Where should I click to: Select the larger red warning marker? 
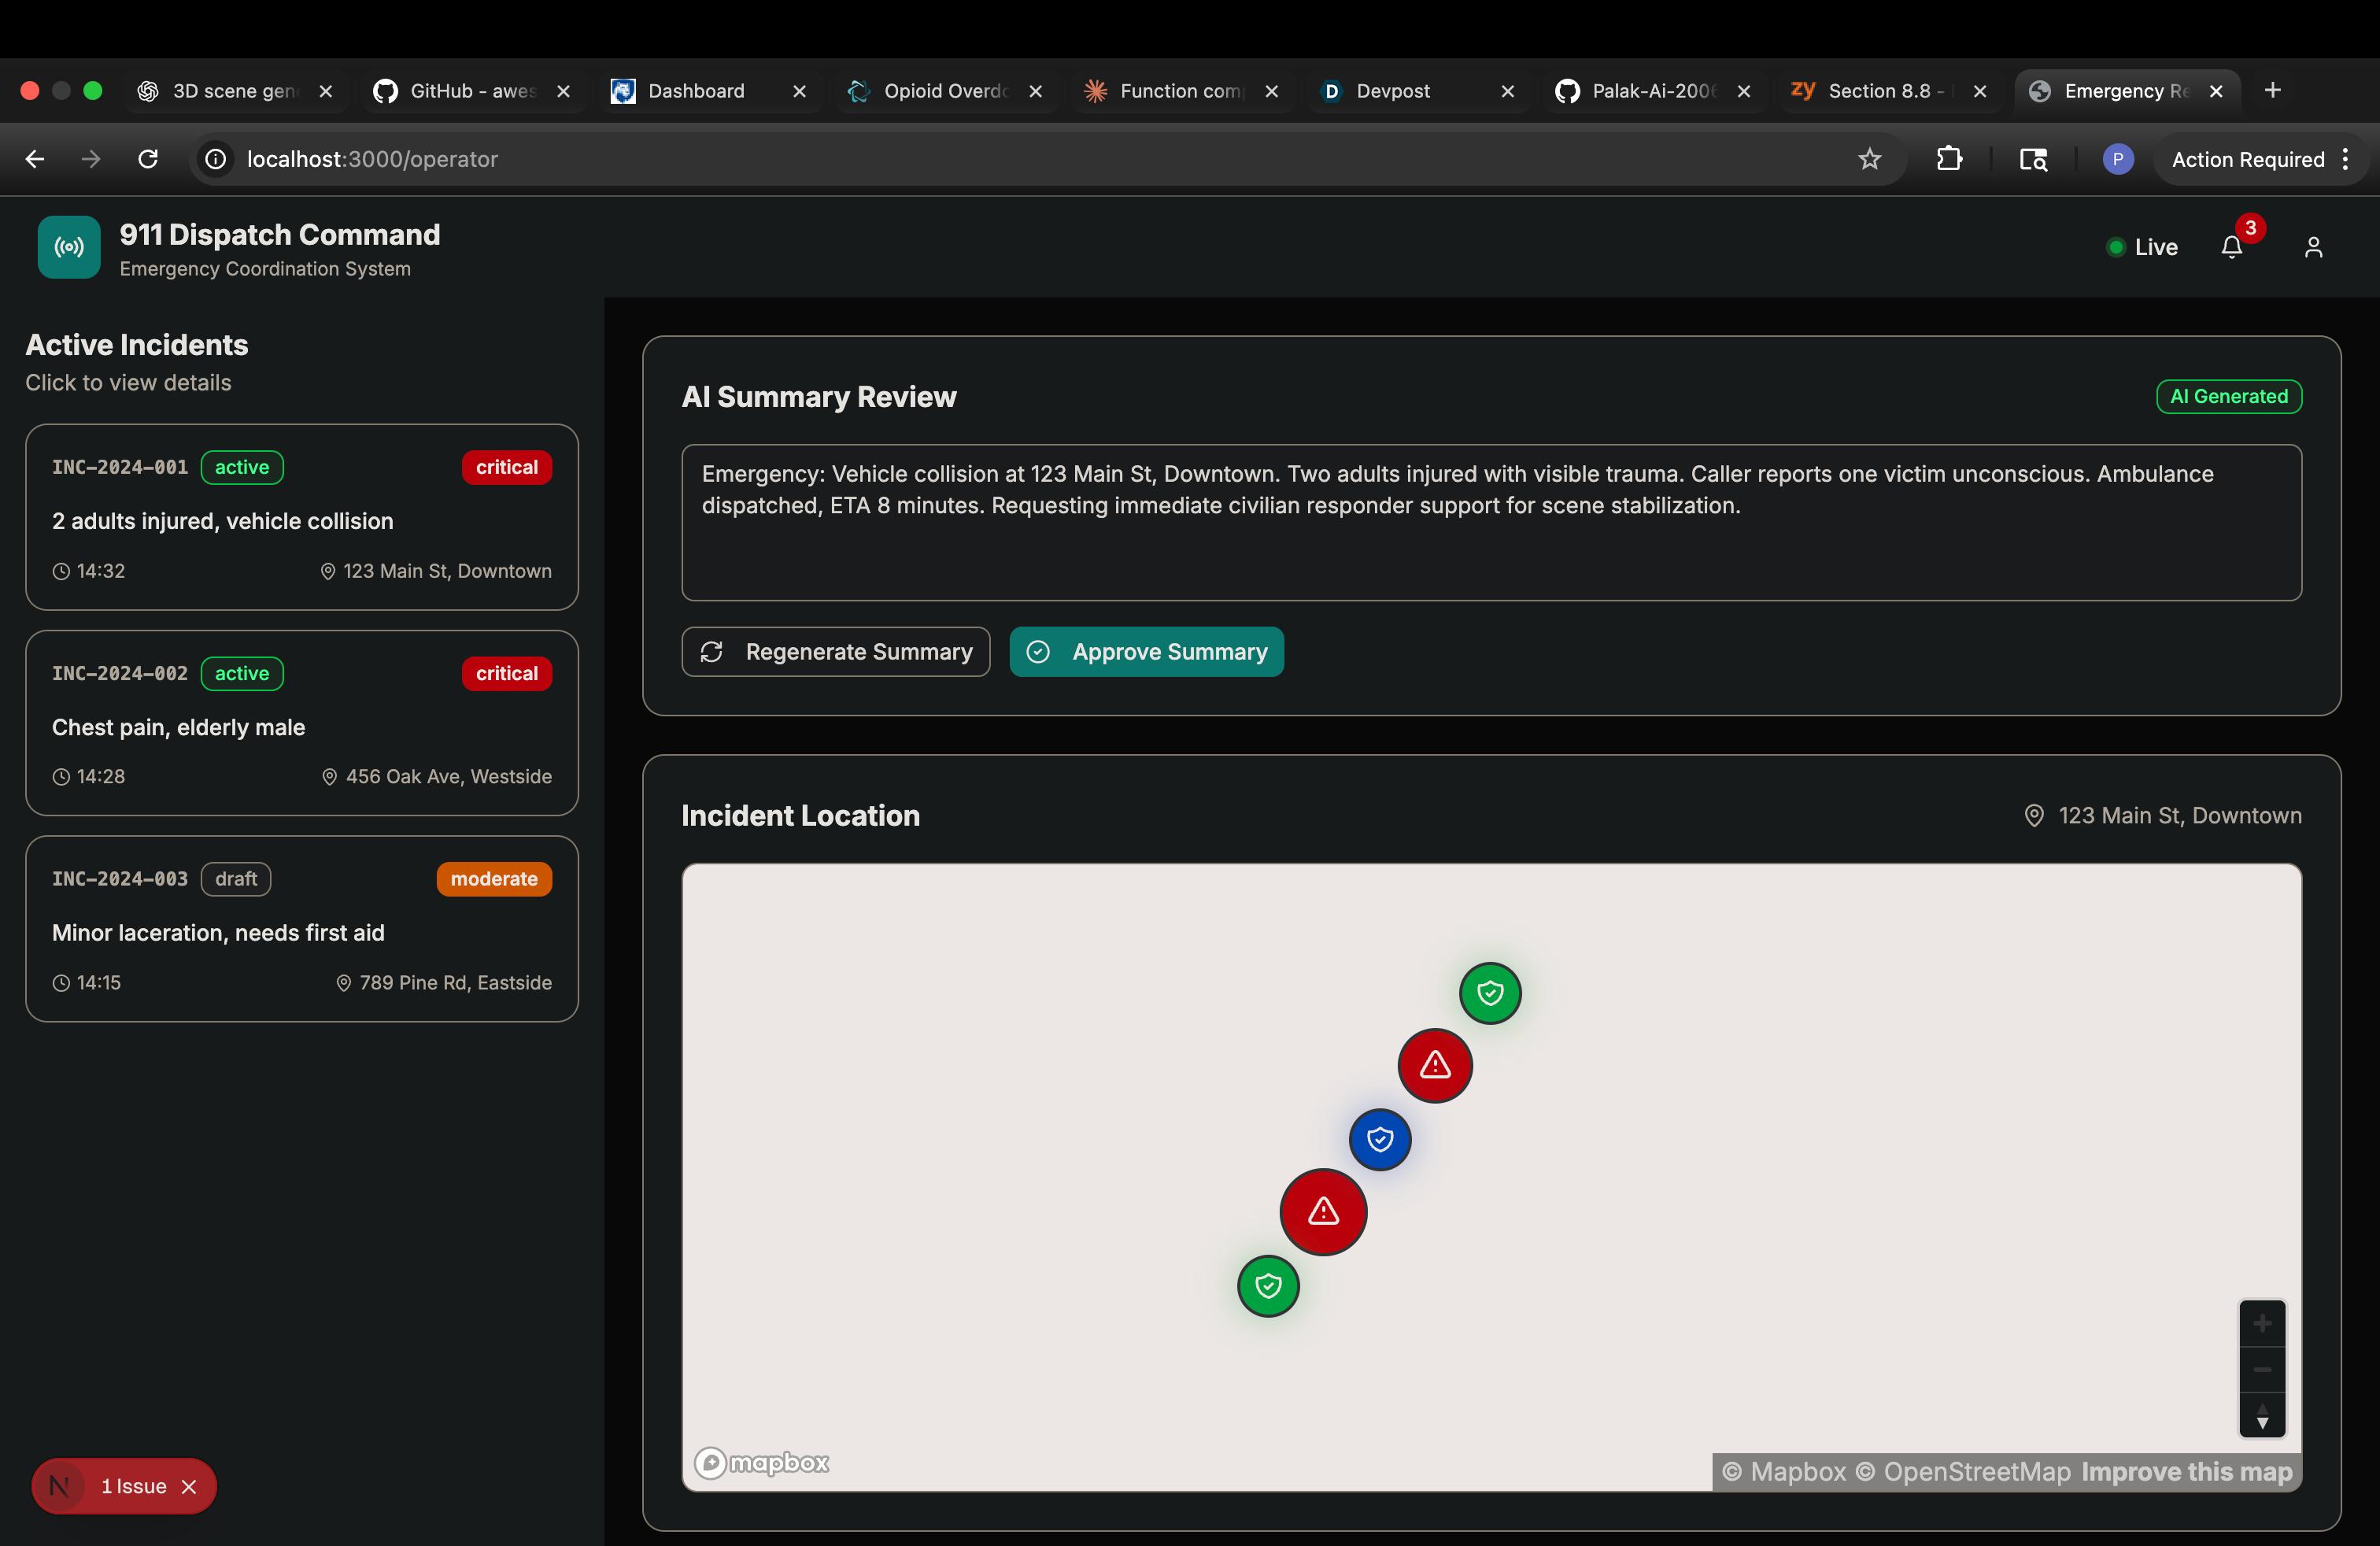coord(1323,1212)
